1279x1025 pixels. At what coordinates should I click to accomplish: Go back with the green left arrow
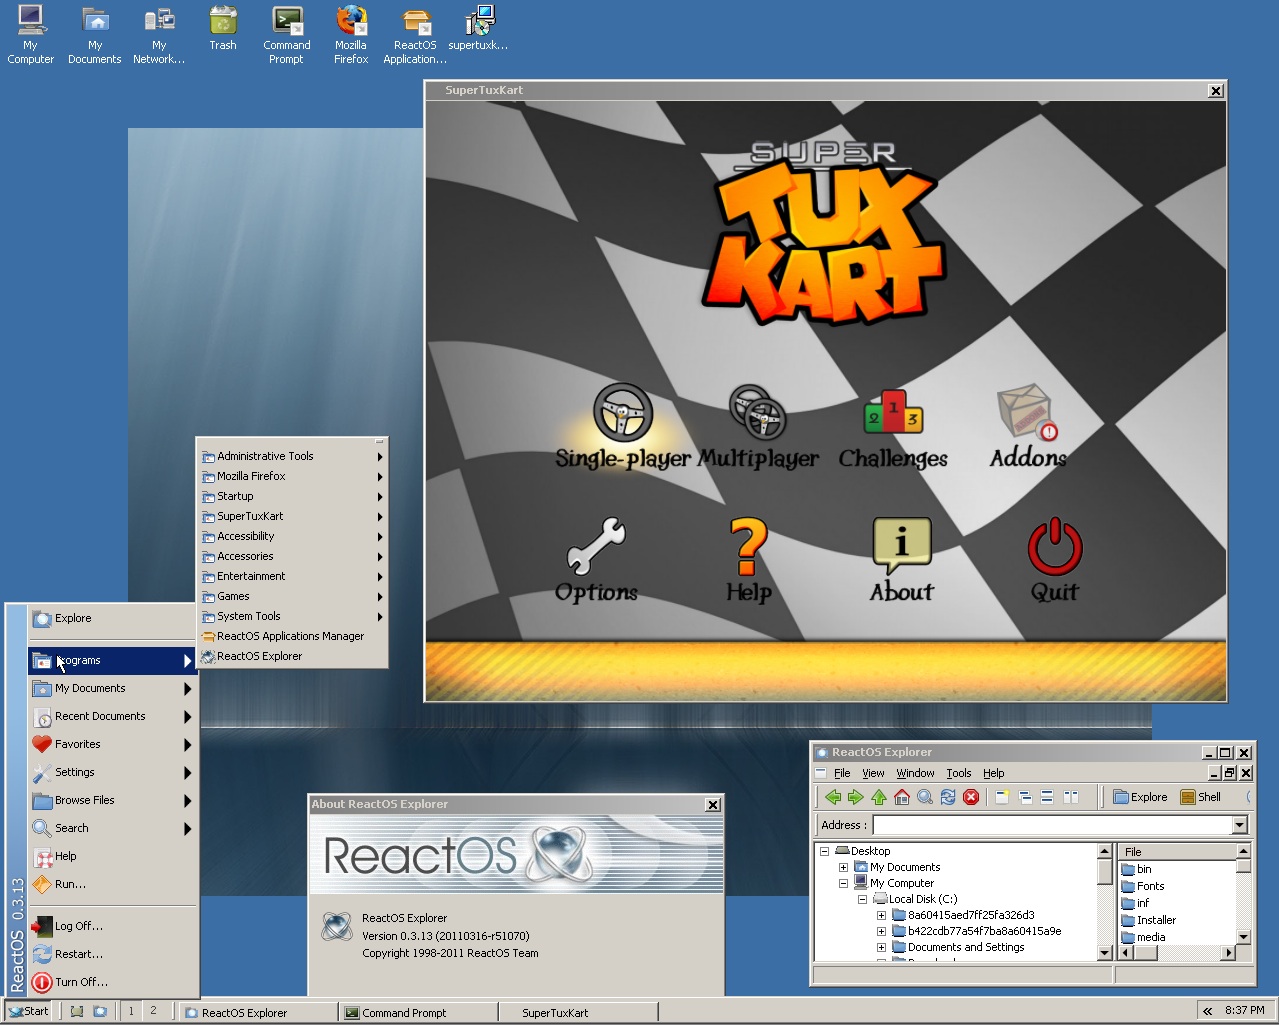832,797
